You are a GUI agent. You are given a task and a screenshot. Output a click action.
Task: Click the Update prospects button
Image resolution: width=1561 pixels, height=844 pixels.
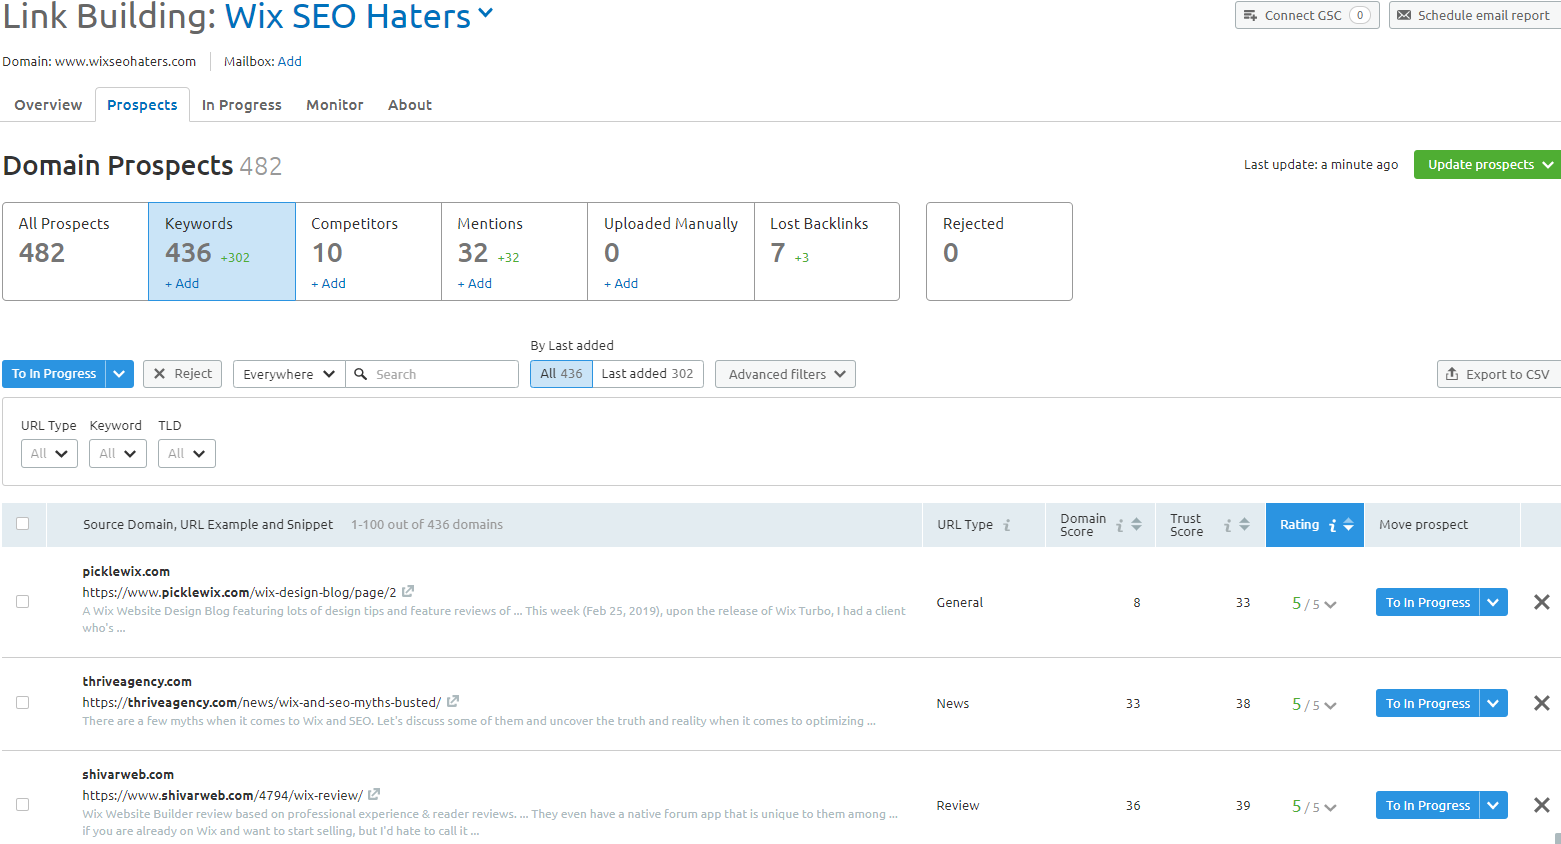click(x=1481, y=164)
